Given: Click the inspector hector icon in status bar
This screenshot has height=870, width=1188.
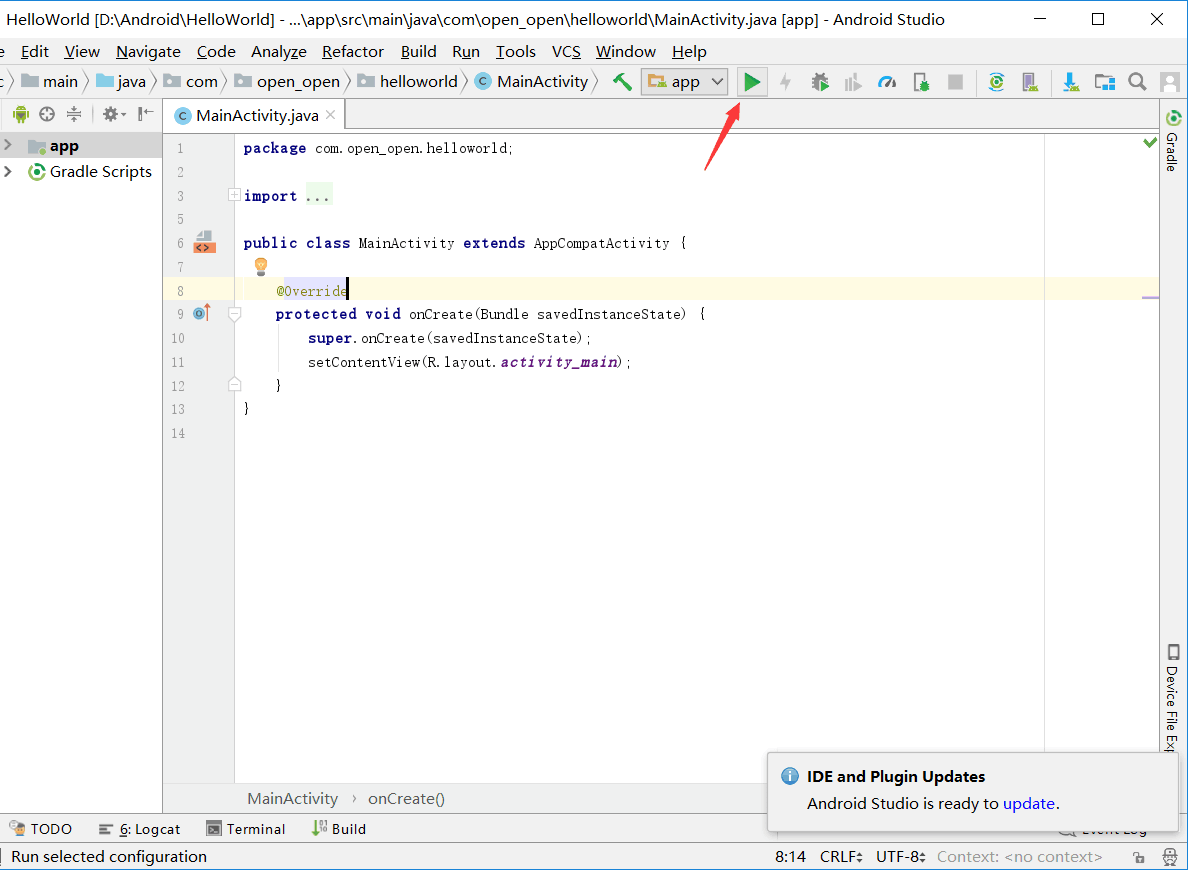Looking at the screenshot, I should pos(1169,857).
